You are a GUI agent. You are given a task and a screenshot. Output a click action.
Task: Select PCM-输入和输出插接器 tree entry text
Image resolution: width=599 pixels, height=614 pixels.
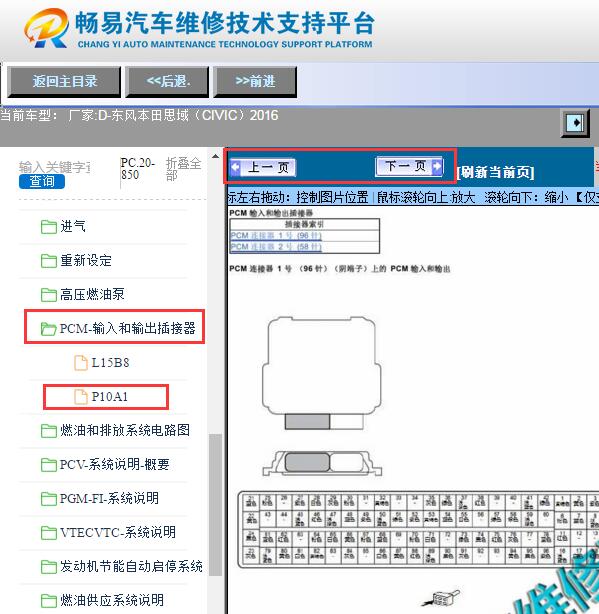pyautogui.click(x=128, y=328)
